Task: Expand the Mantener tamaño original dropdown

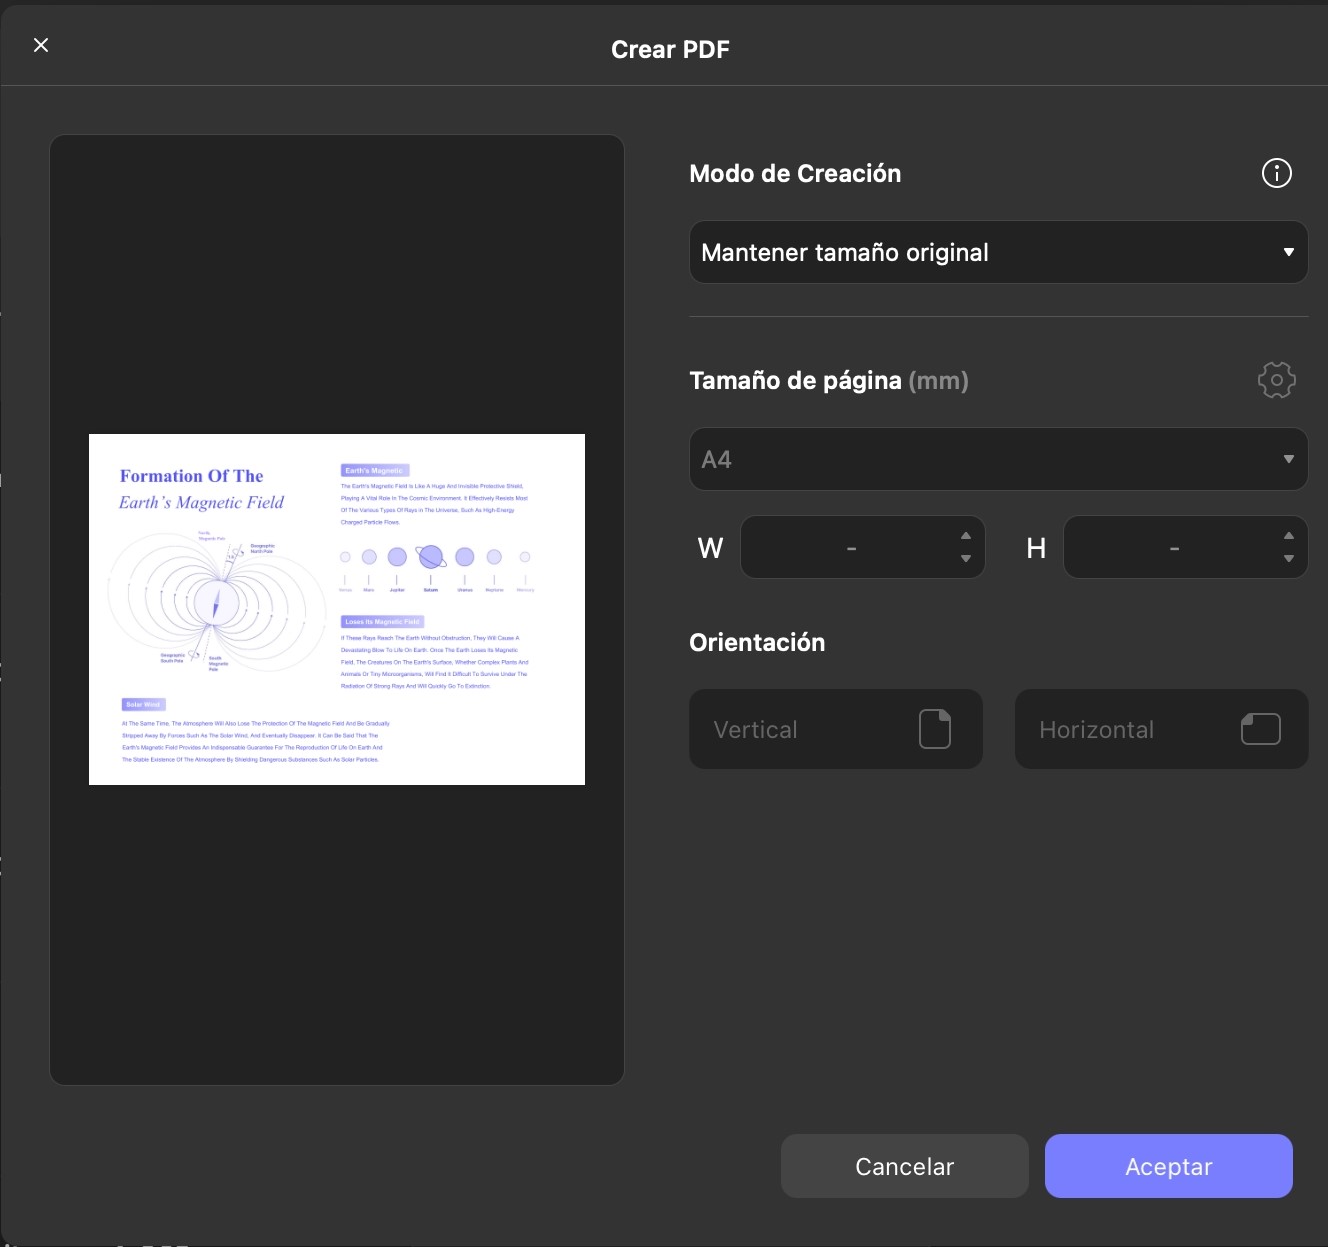Action: (x=998, y=252)
